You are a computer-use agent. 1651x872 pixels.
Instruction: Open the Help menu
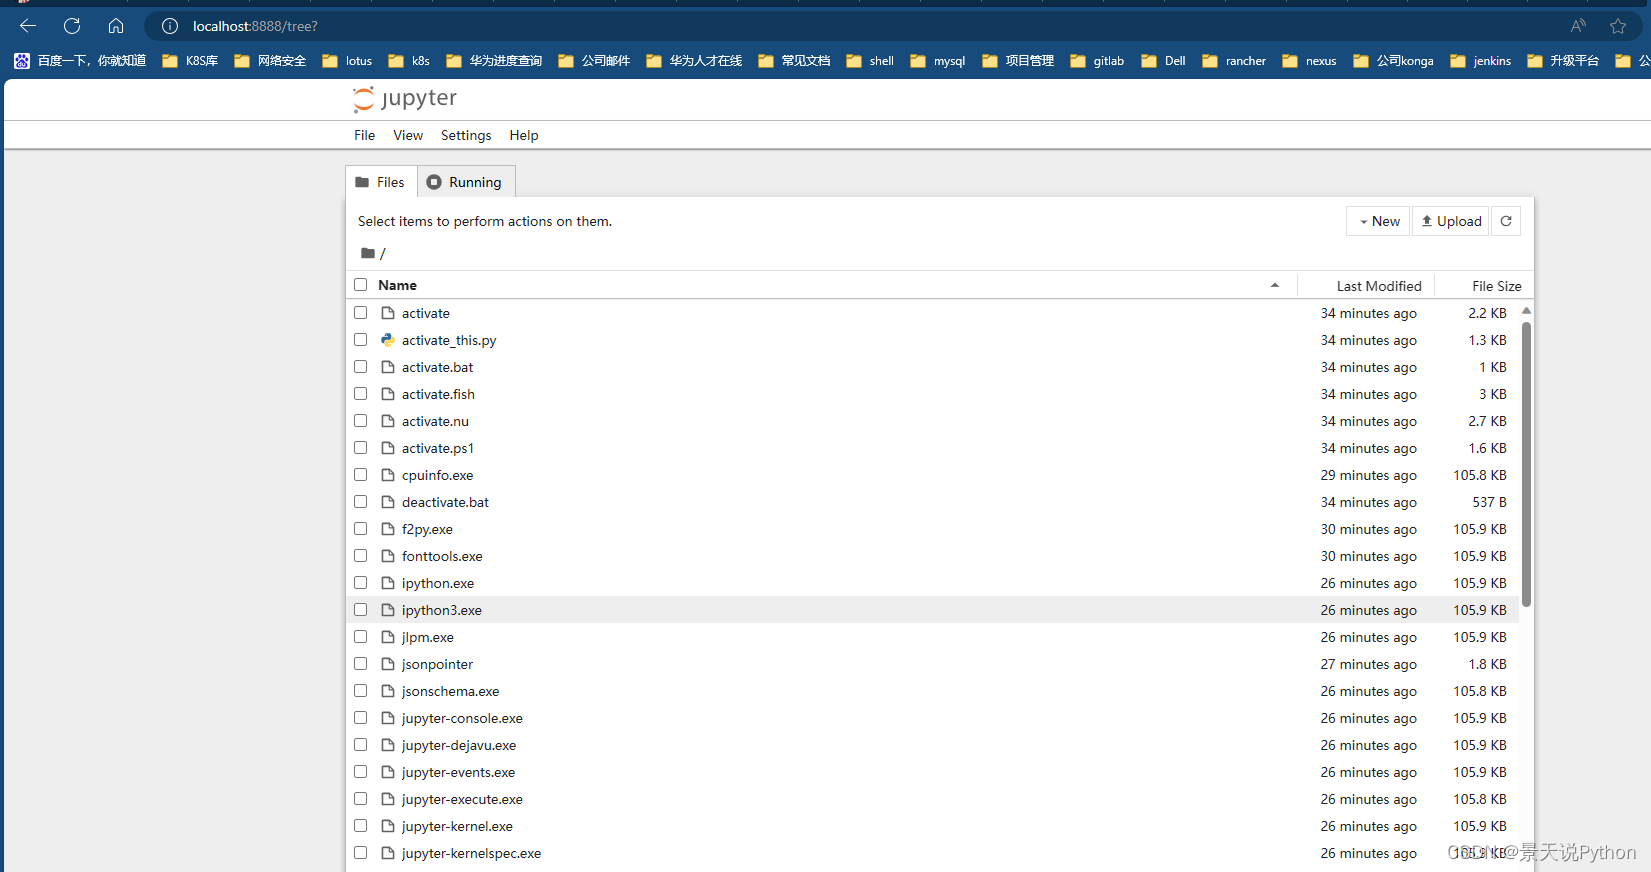click(x=524, y=135)
